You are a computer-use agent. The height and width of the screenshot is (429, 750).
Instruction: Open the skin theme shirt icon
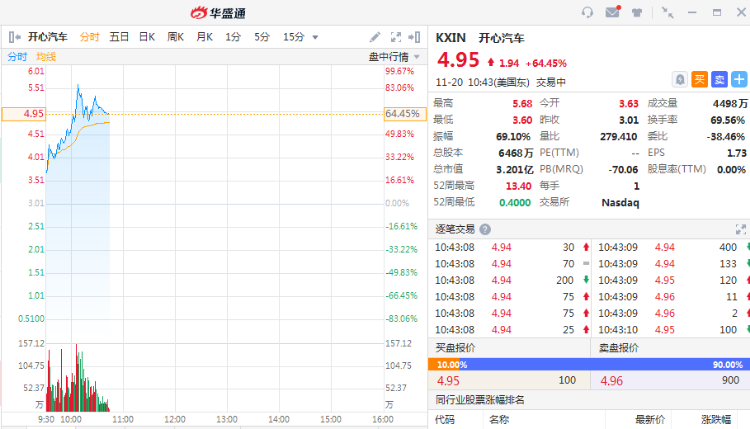pos(638,12)
